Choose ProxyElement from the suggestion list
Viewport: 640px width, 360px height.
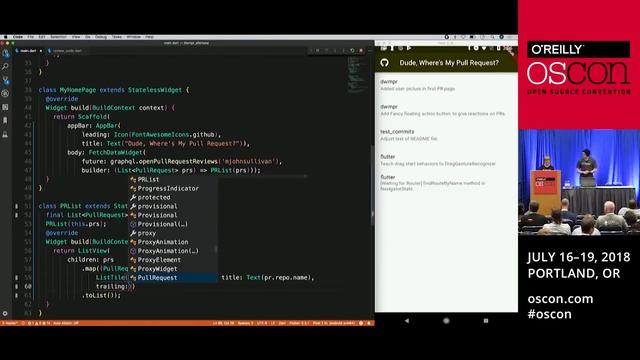coord(173,260)
